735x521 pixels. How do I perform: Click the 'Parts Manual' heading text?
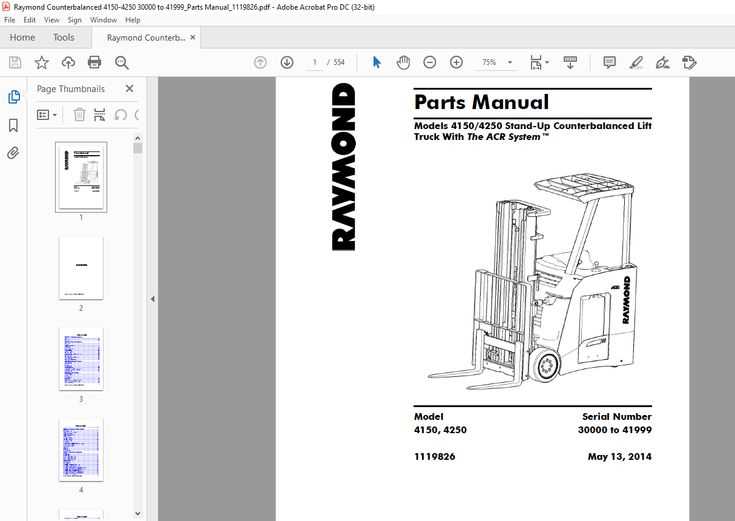point(481,103)
